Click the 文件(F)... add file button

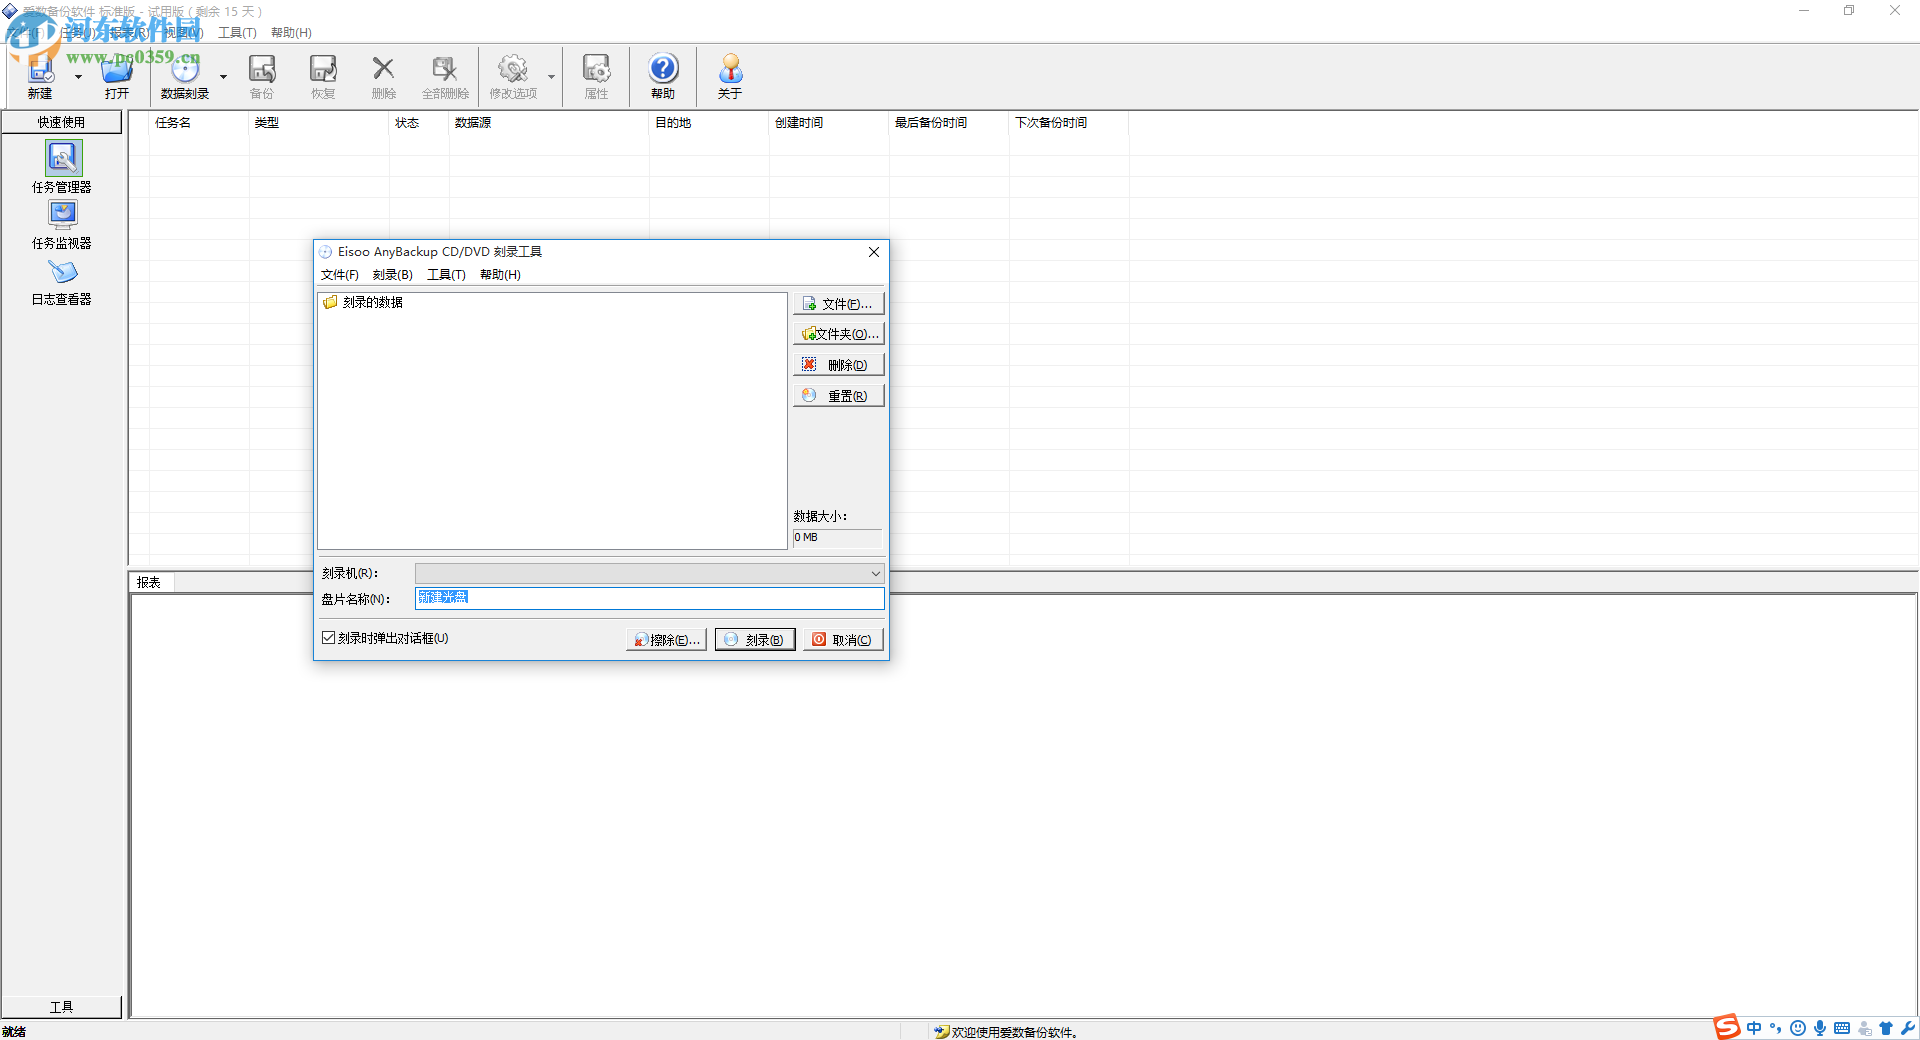(839, 304)
